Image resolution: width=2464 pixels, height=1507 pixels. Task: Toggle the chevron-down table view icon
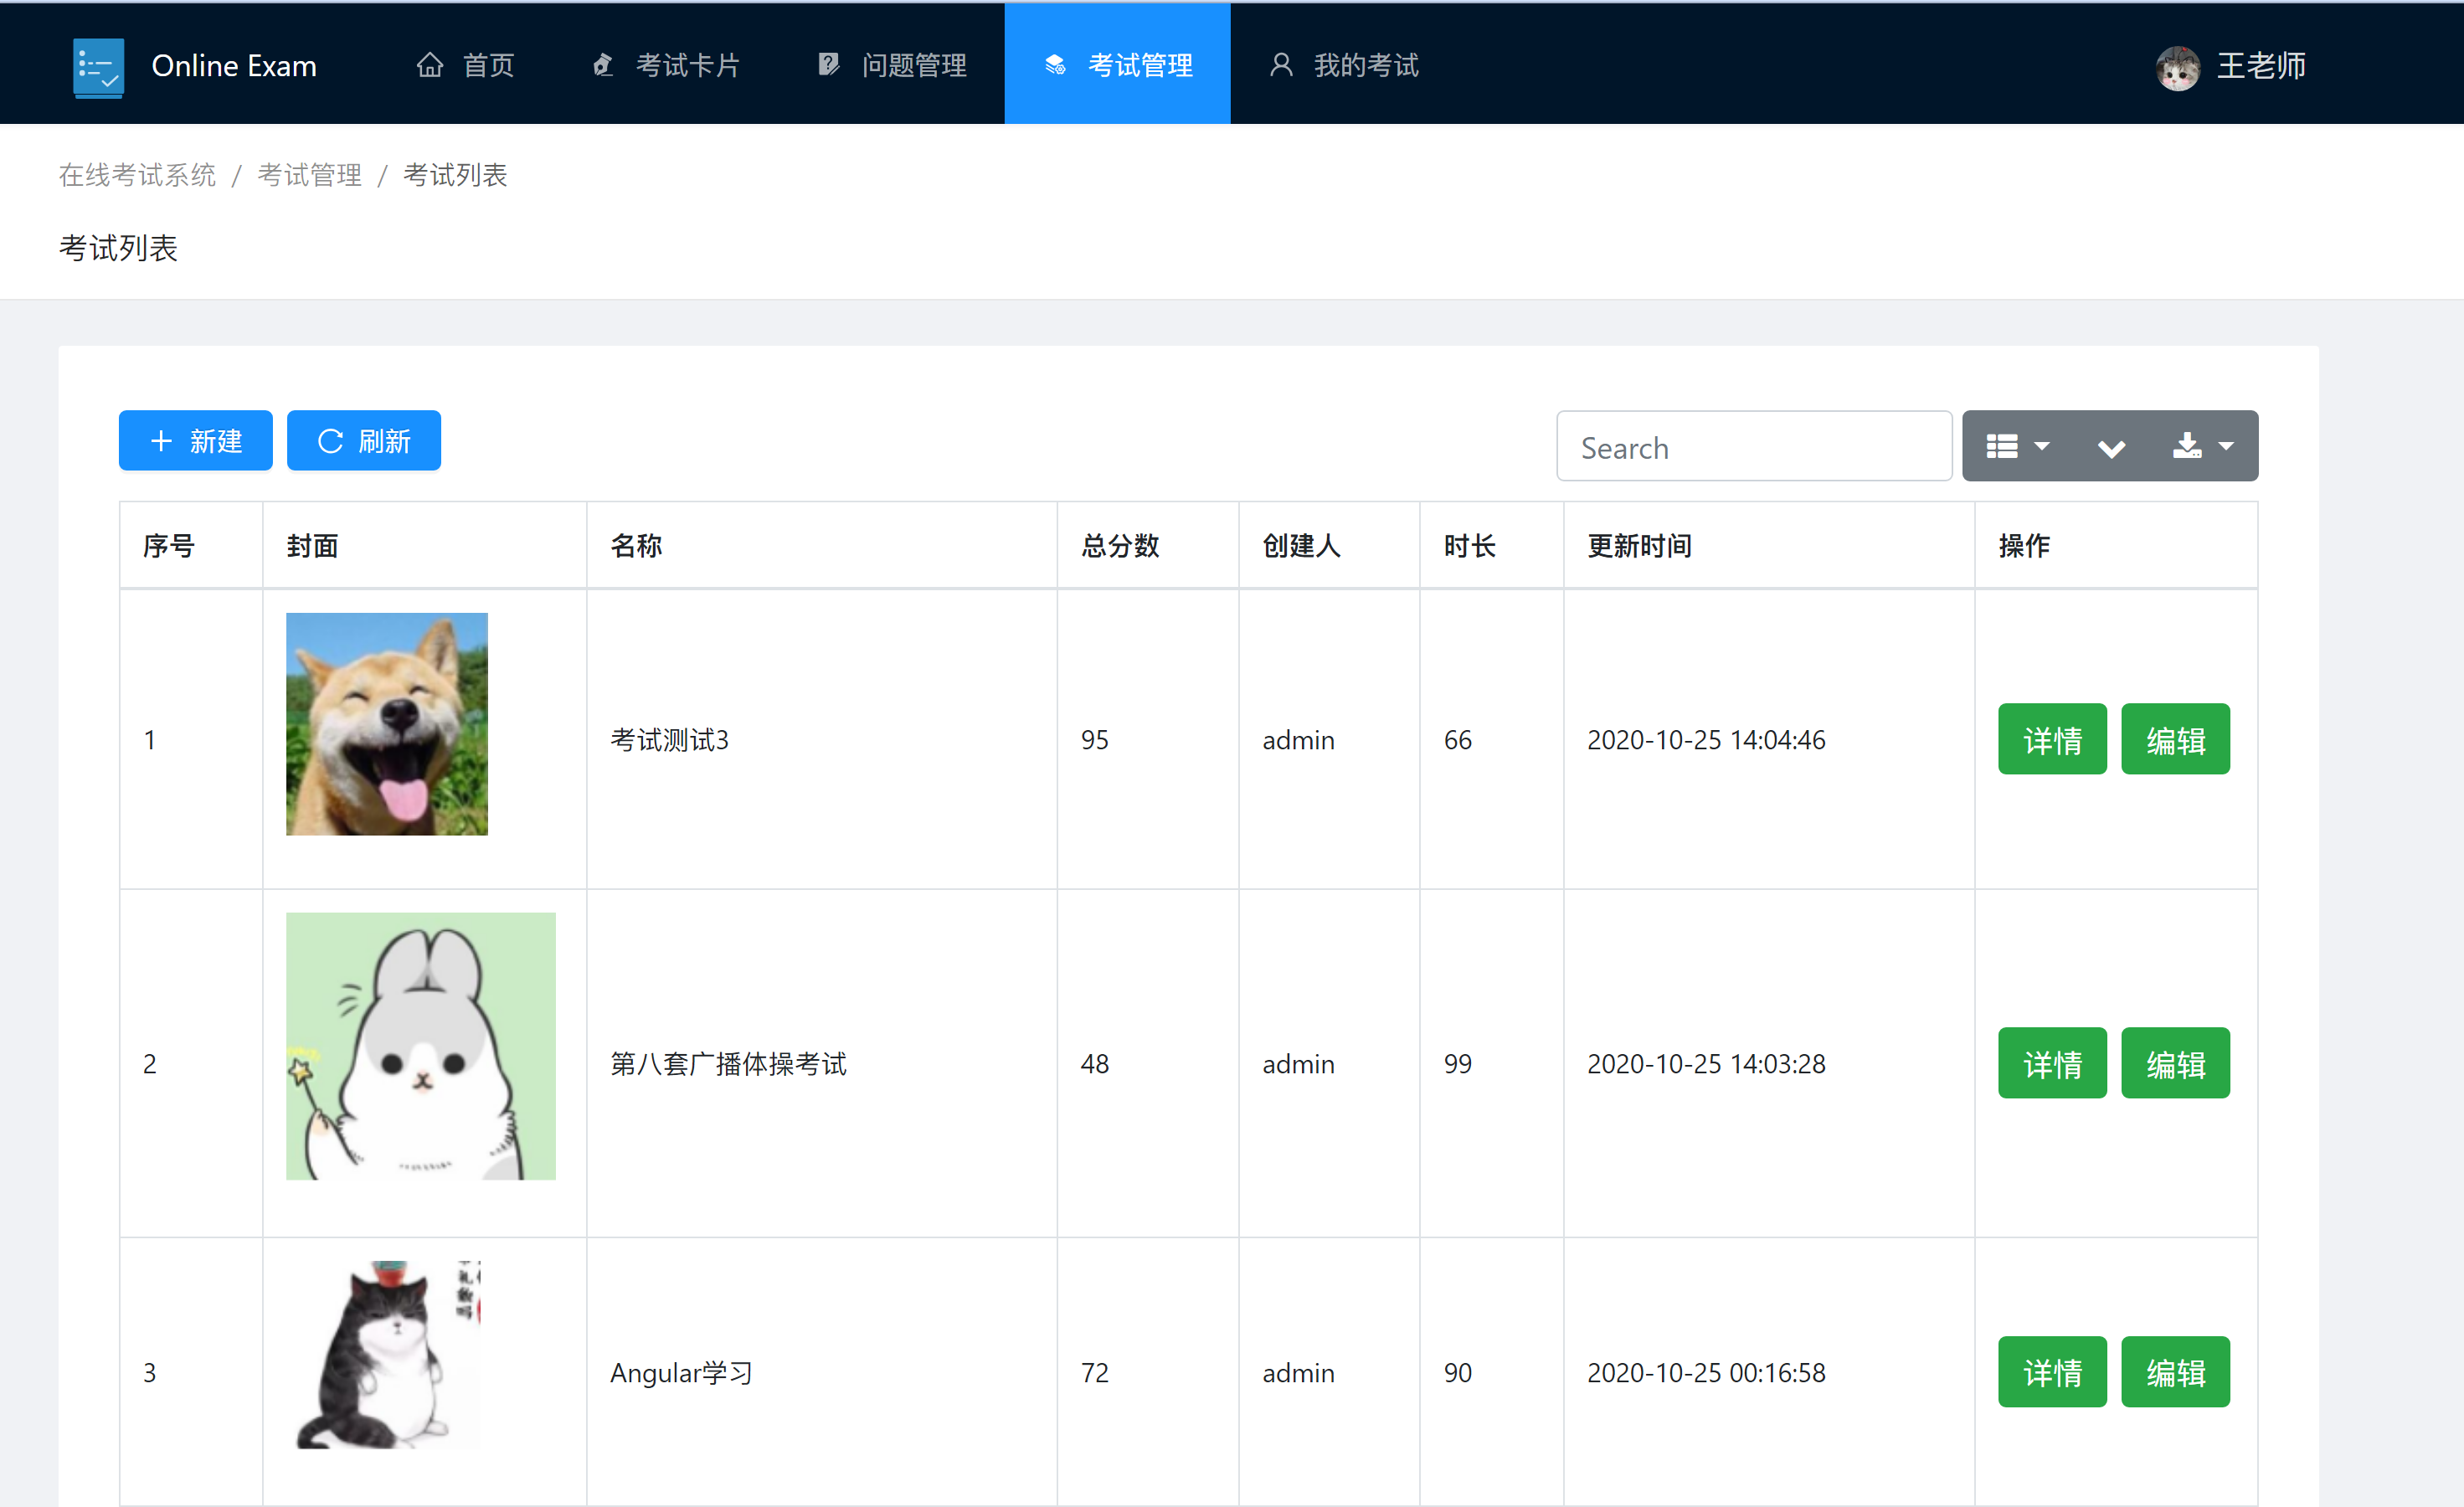click(x=2111, y=447)
